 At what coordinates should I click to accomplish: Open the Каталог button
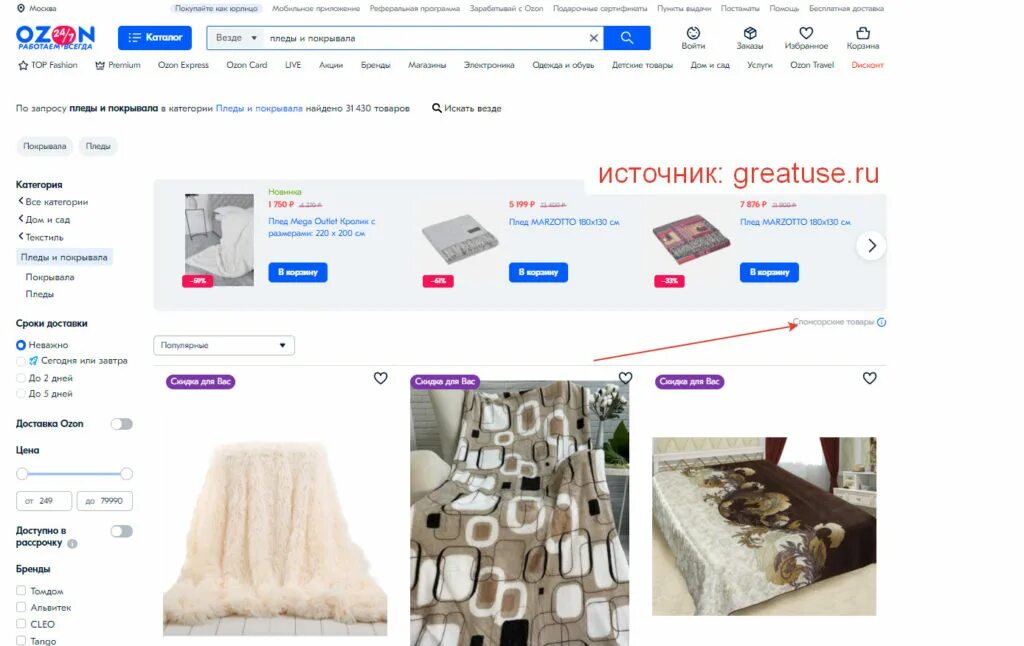[x=155, y=38]
